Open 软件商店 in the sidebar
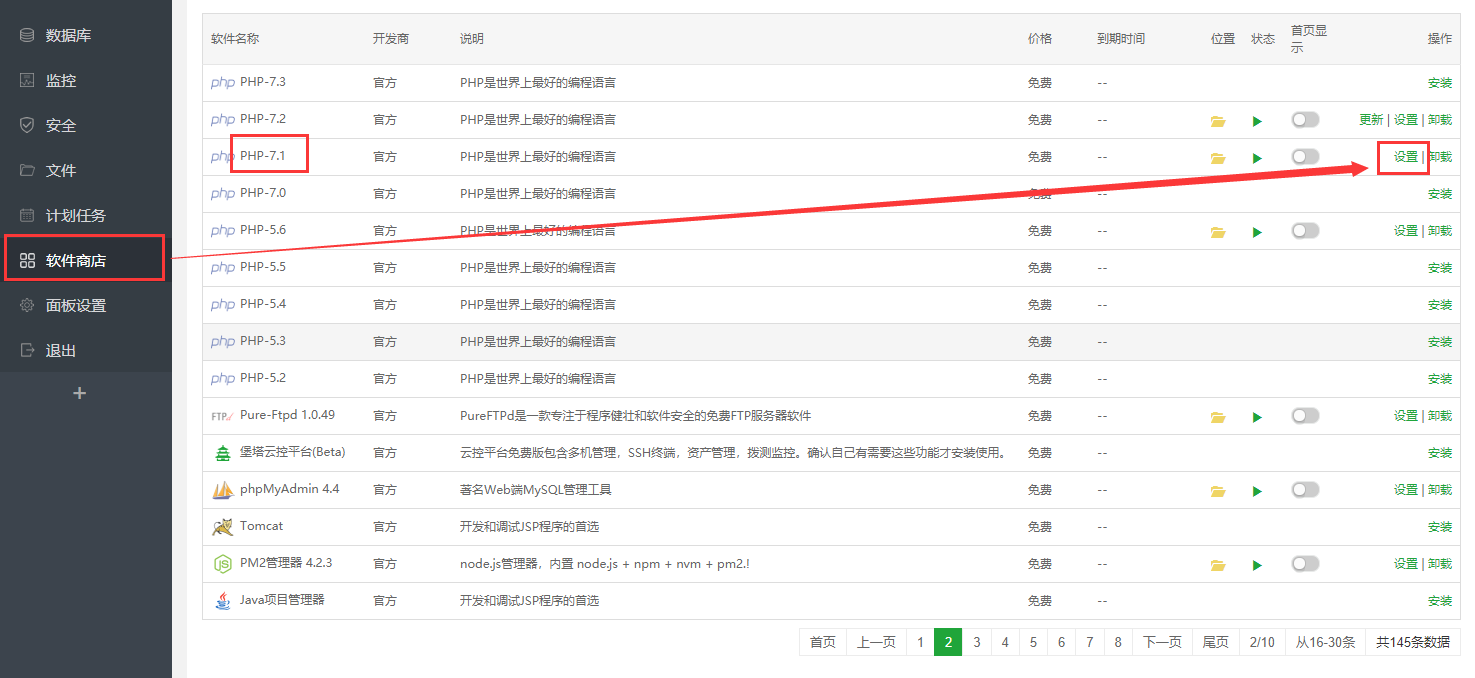The width and height of the screenshot is (1475, 678). click(x=76, y=261)
